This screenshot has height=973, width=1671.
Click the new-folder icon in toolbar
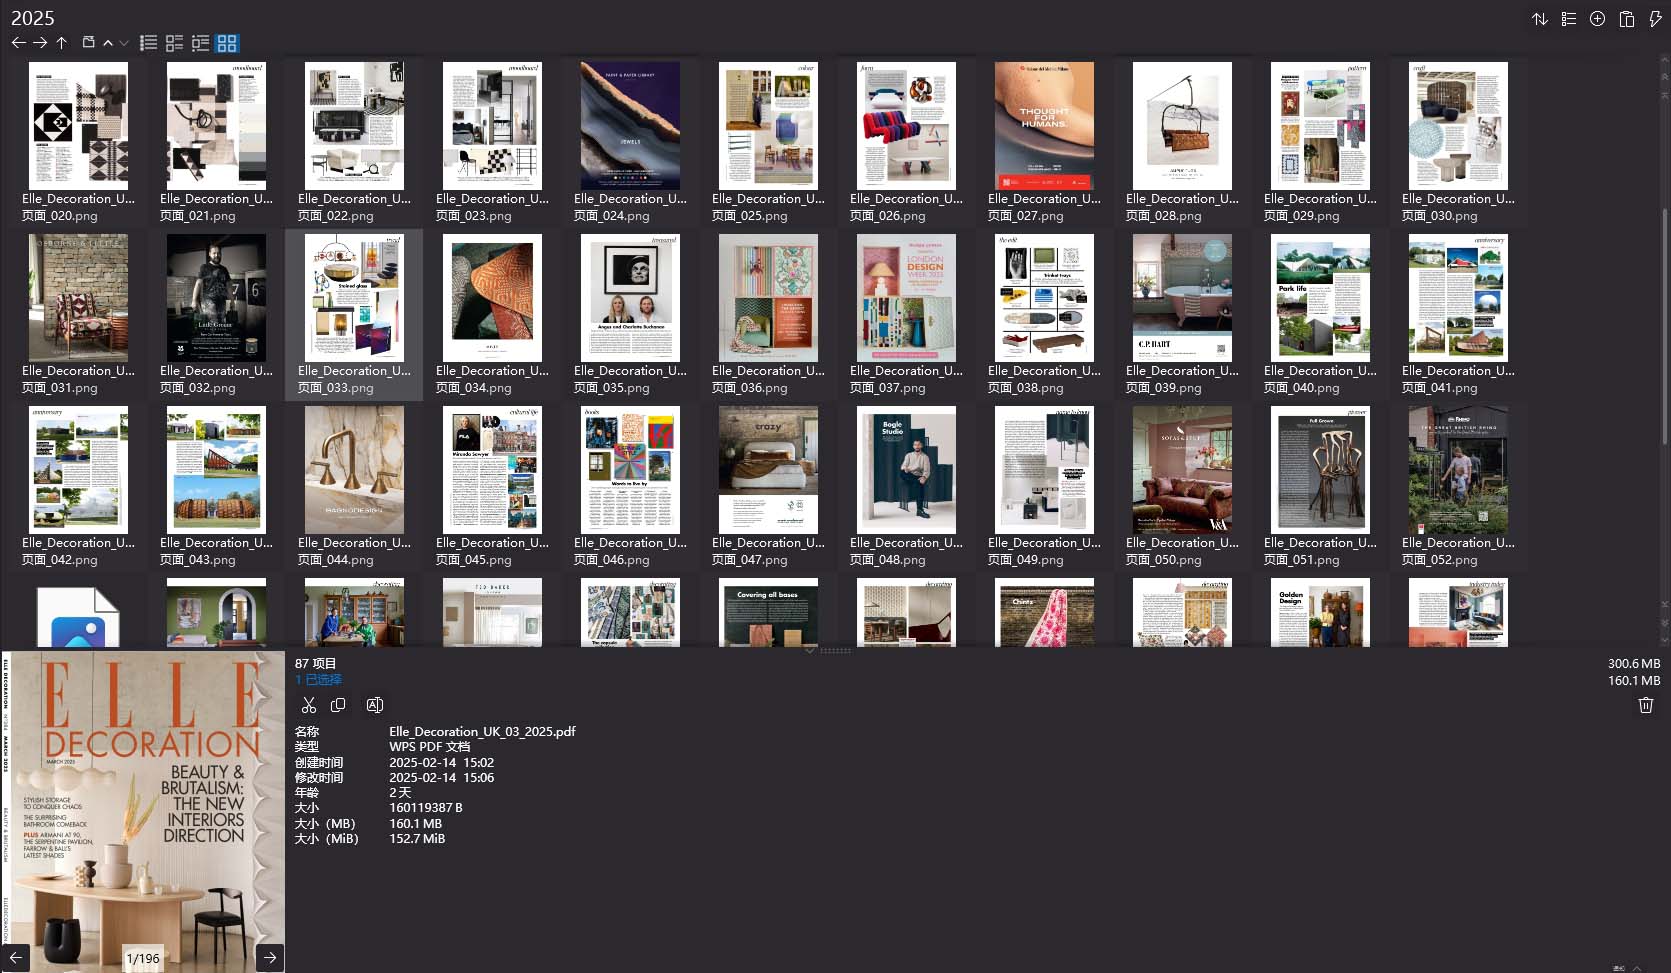[x=88, y=43]
